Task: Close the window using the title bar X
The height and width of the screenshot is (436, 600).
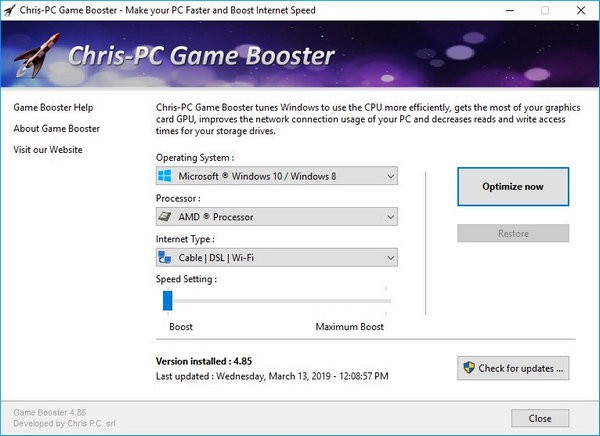Action: tap(581, 10)
